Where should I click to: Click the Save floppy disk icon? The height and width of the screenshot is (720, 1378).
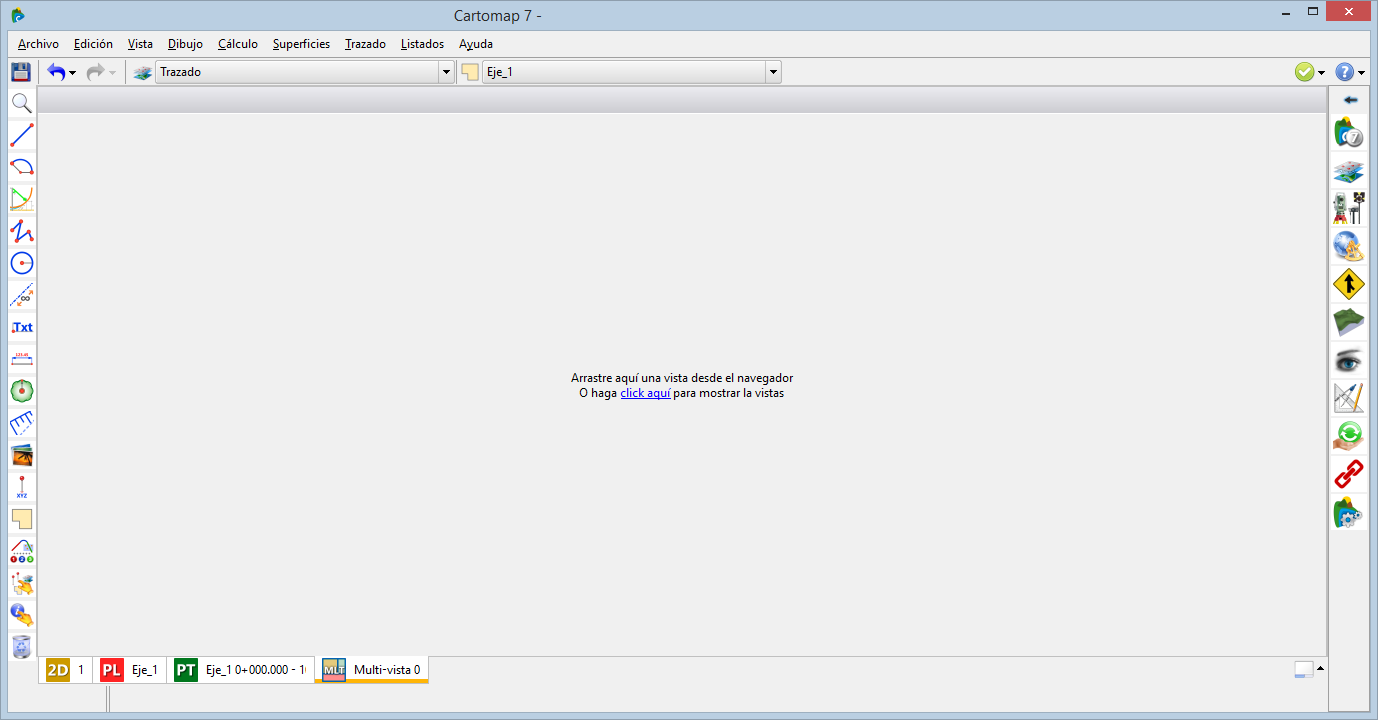(x=21, y=72)
